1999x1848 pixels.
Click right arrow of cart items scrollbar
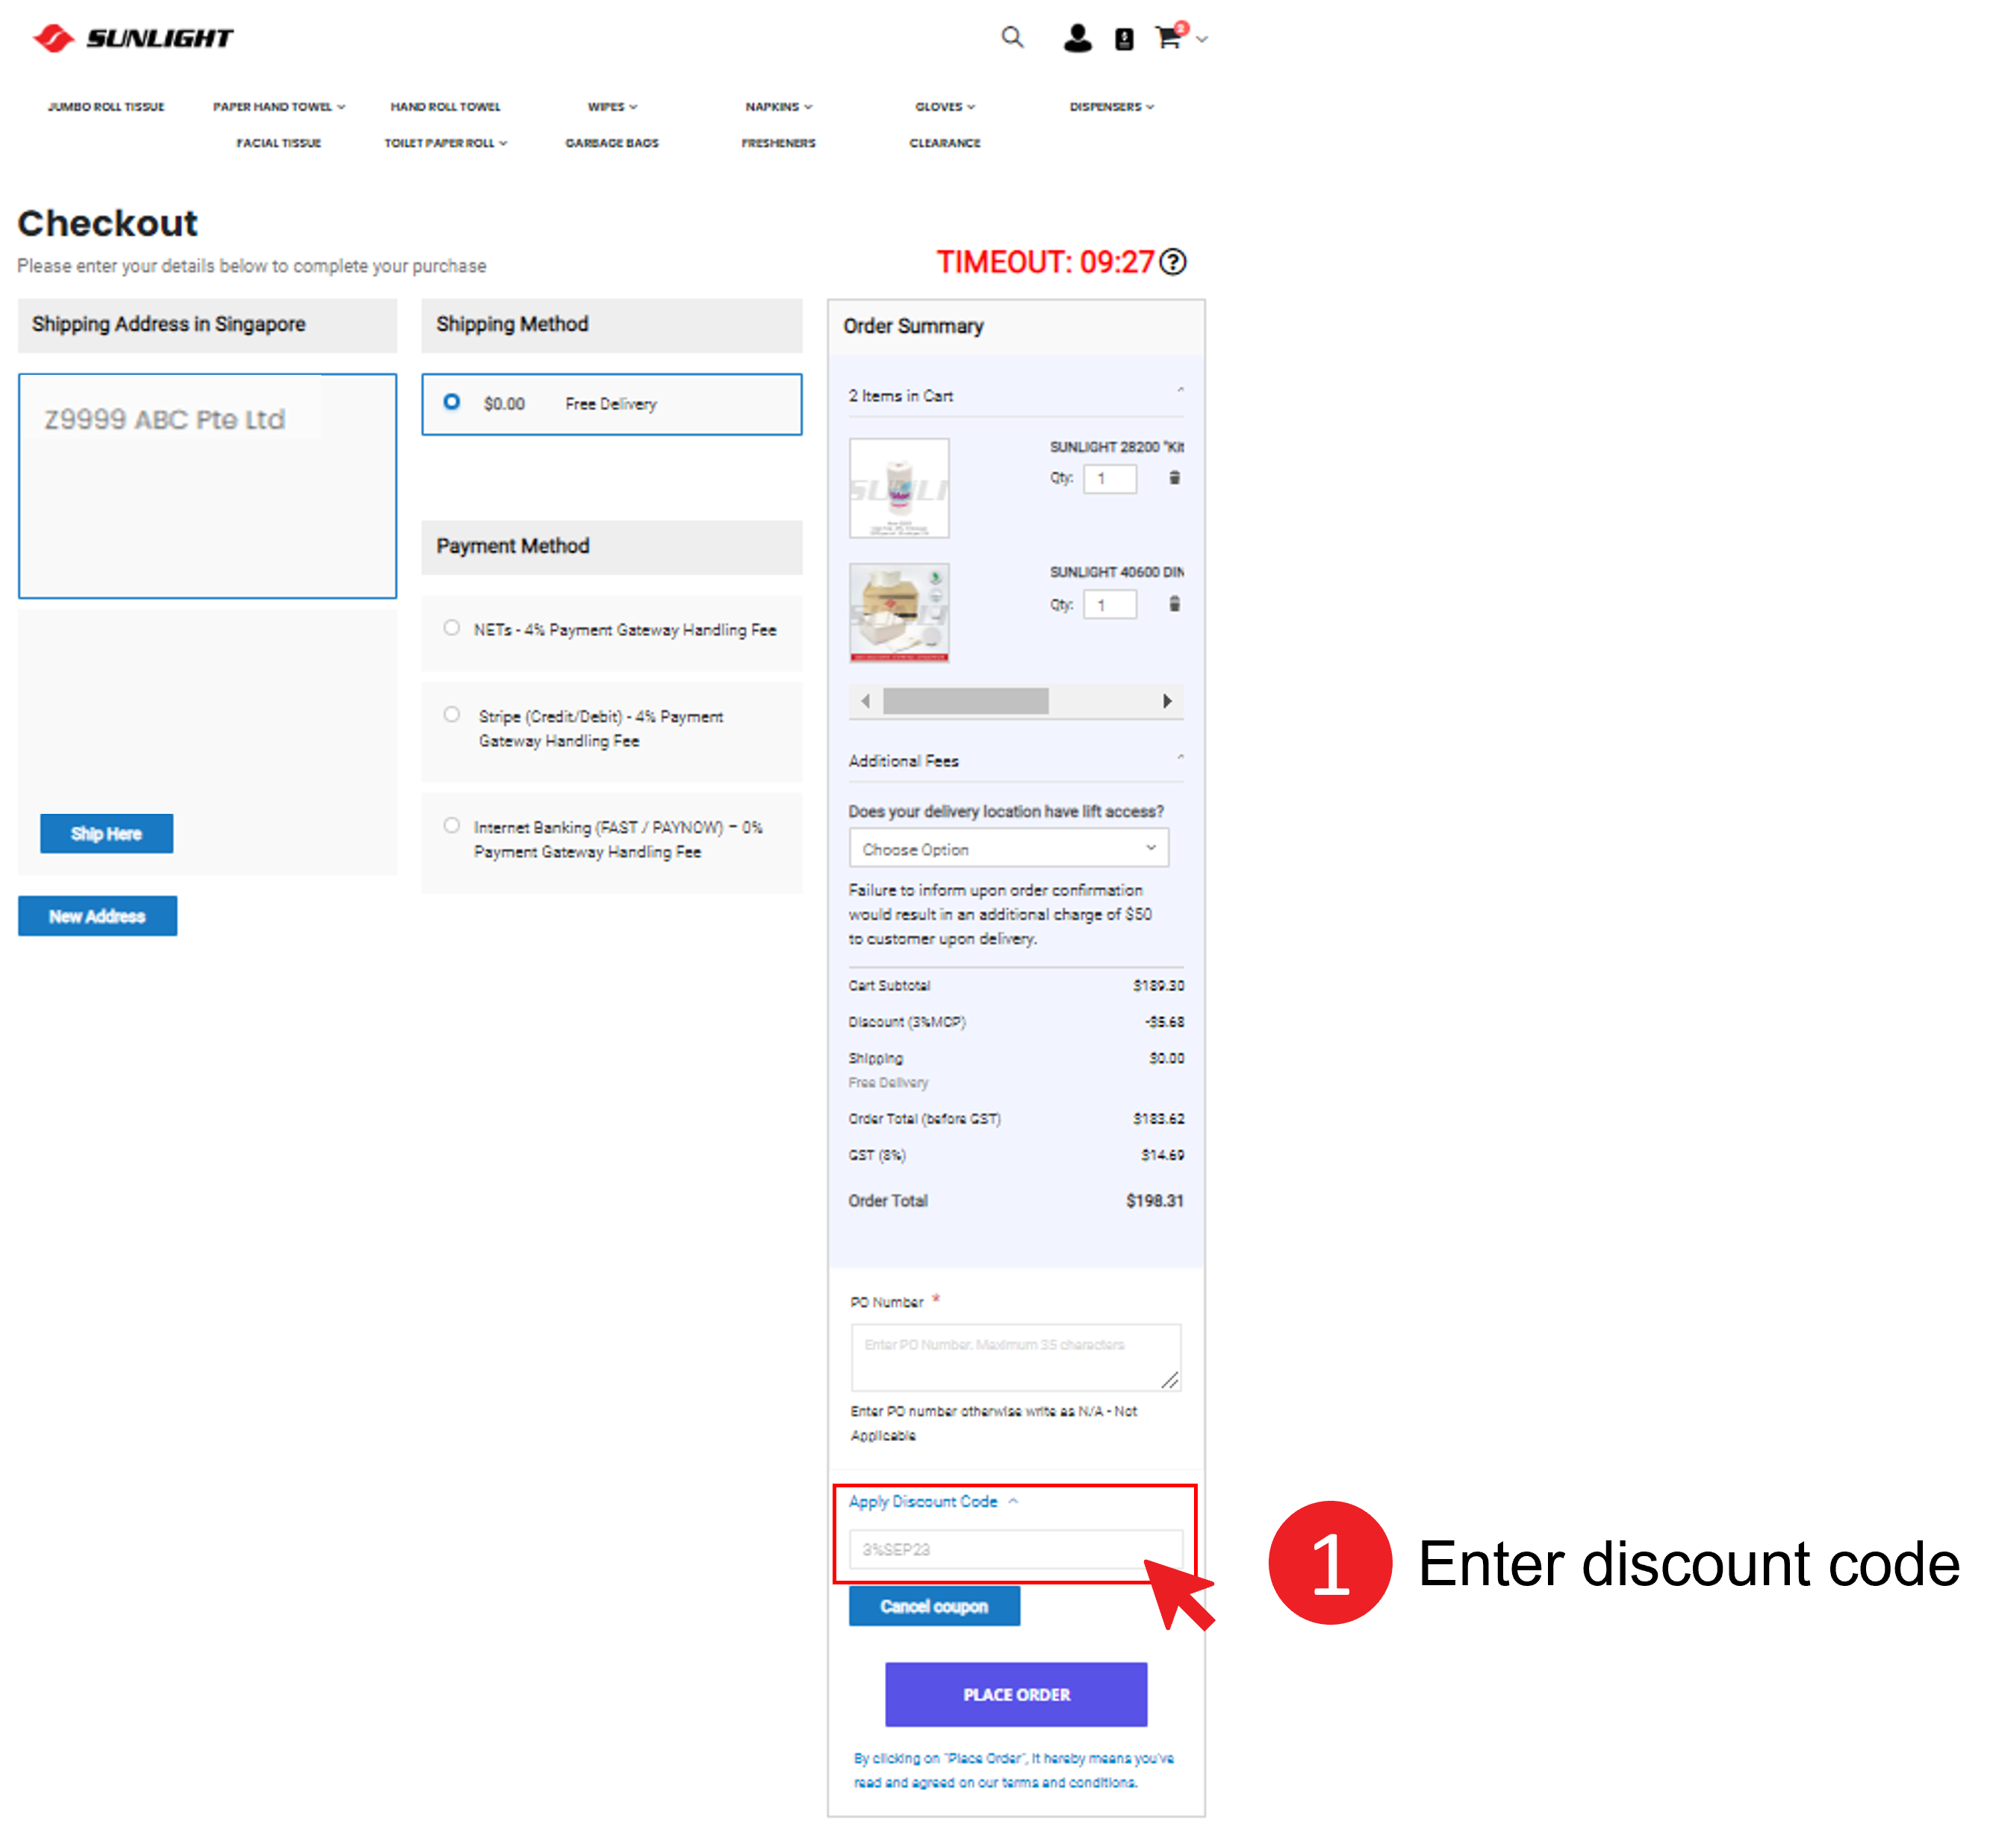pyautogui.click(x=1167, y=701)
